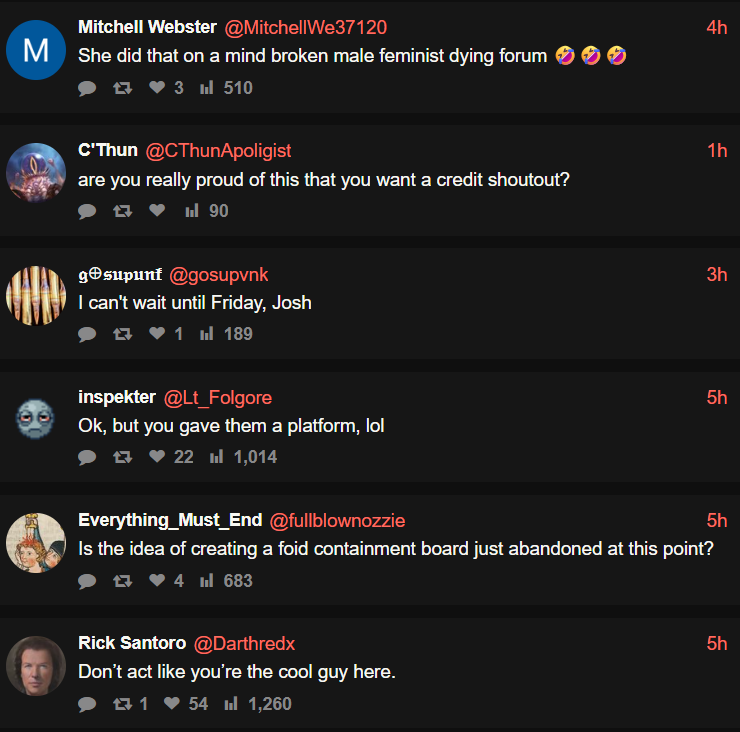The width and height of the screenshot is (740, 732).
Task: Like C'Thun's reply about credit shoutout
Action: tap(156, 211)
